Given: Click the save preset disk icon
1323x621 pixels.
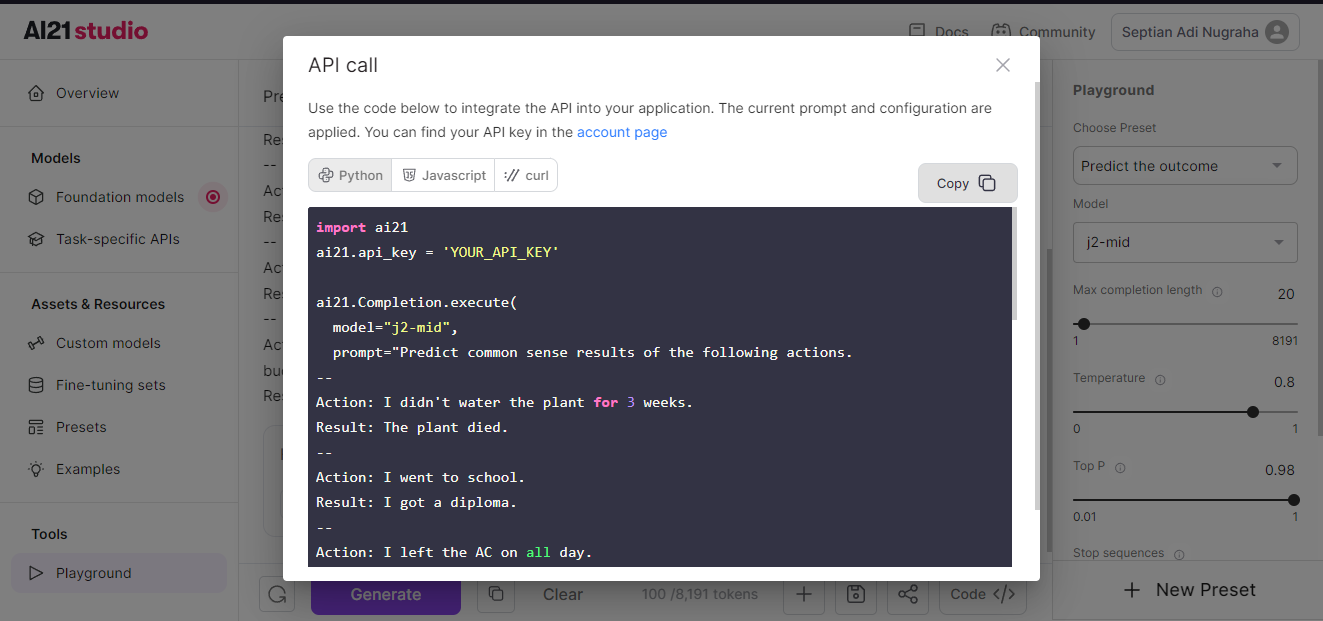Looking at the screenshot, I should coord(855,594).
